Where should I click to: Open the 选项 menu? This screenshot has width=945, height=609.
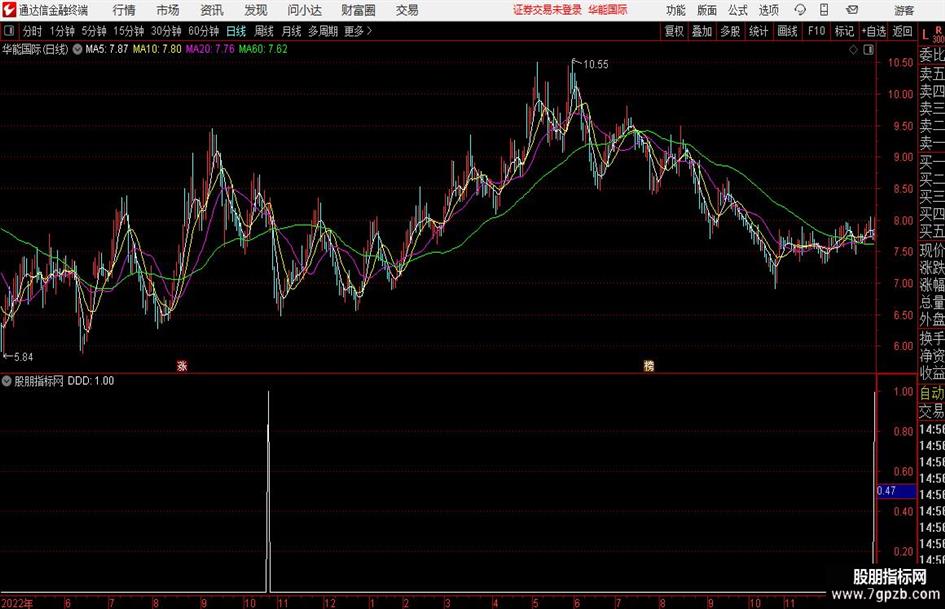tap(768, 10)
